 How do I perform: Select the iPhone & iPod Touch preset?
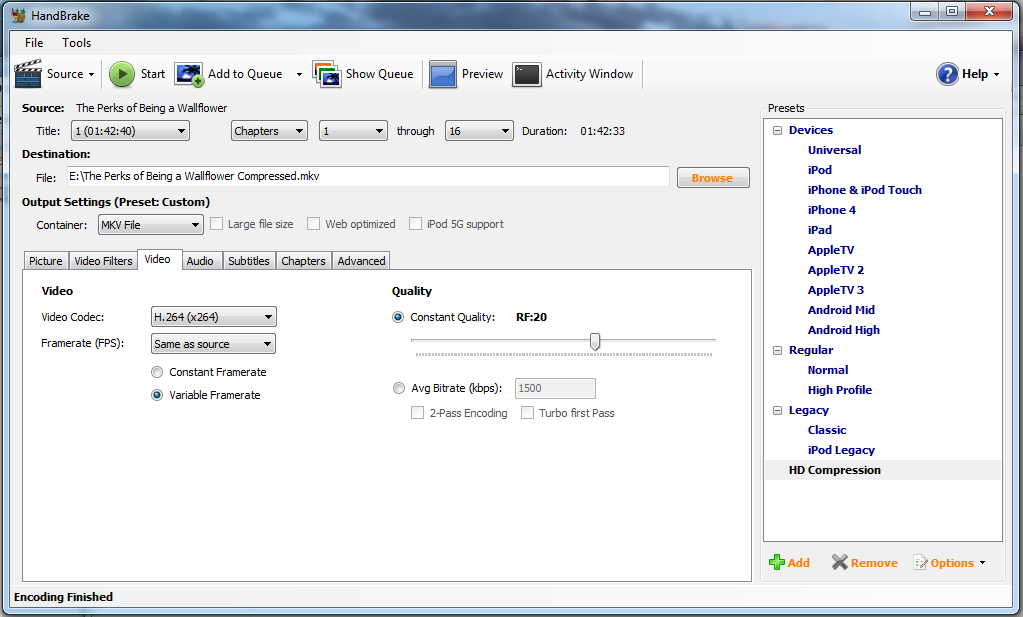pos(864,190)
